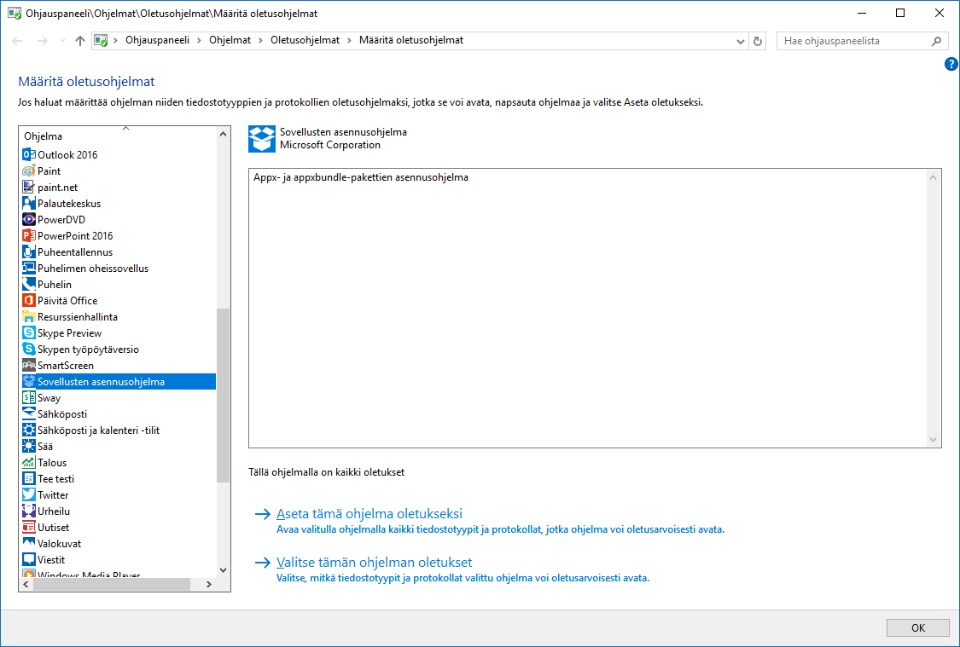960x647 pixels.
Task: Select the Päivitä Office icon
Action: [x=28, y=301]
